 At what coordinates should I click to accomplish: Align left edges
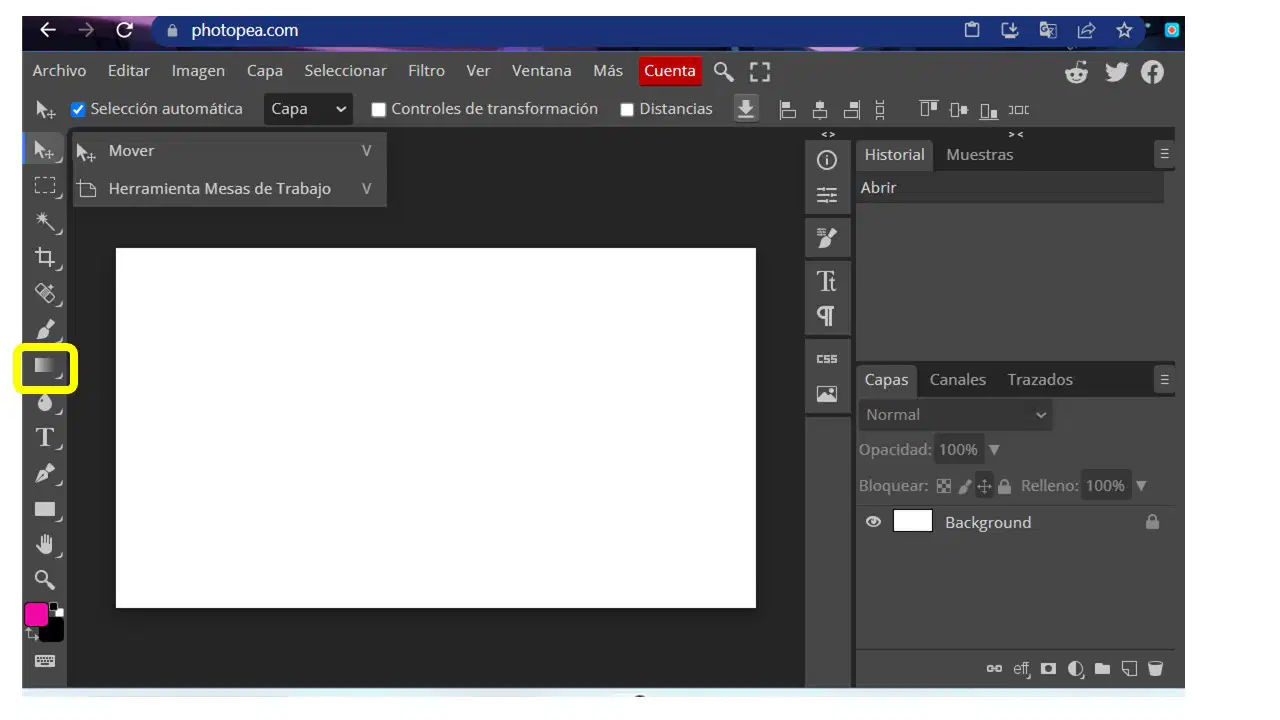pyautogui.click(x=788, y=110)
